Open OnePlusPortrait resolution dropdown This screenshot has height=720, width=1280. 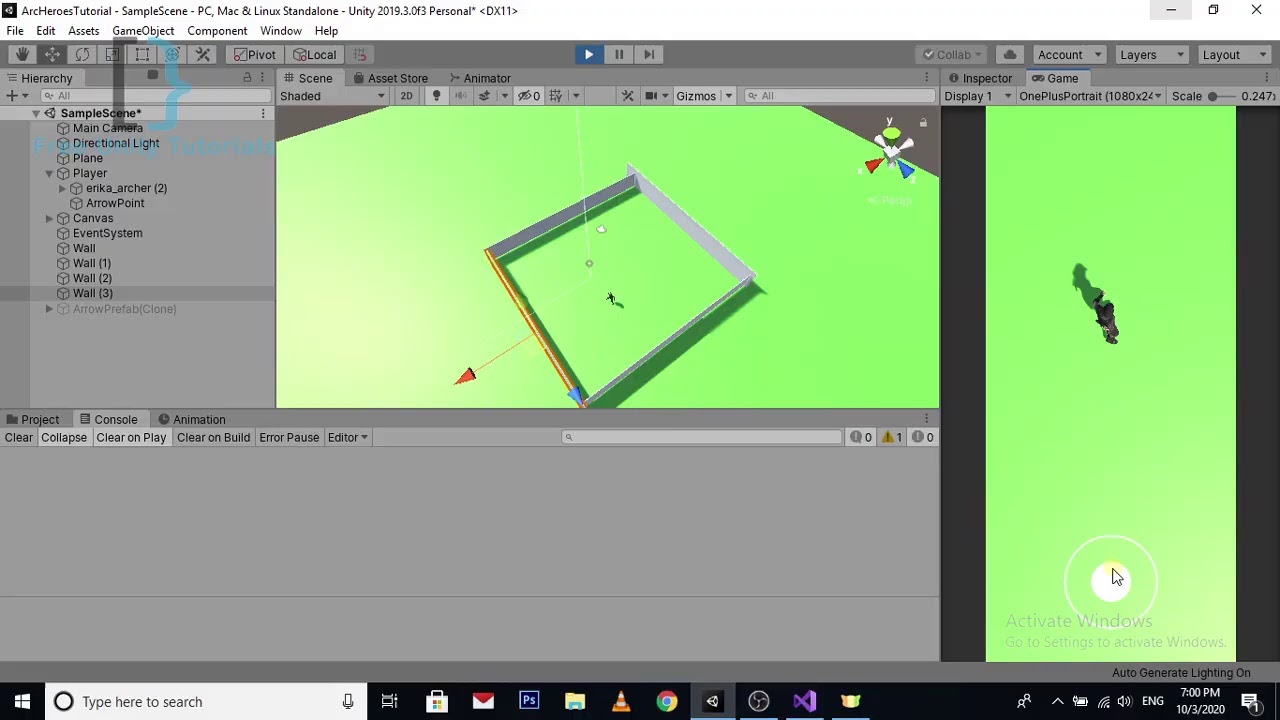coord(1090,96)
